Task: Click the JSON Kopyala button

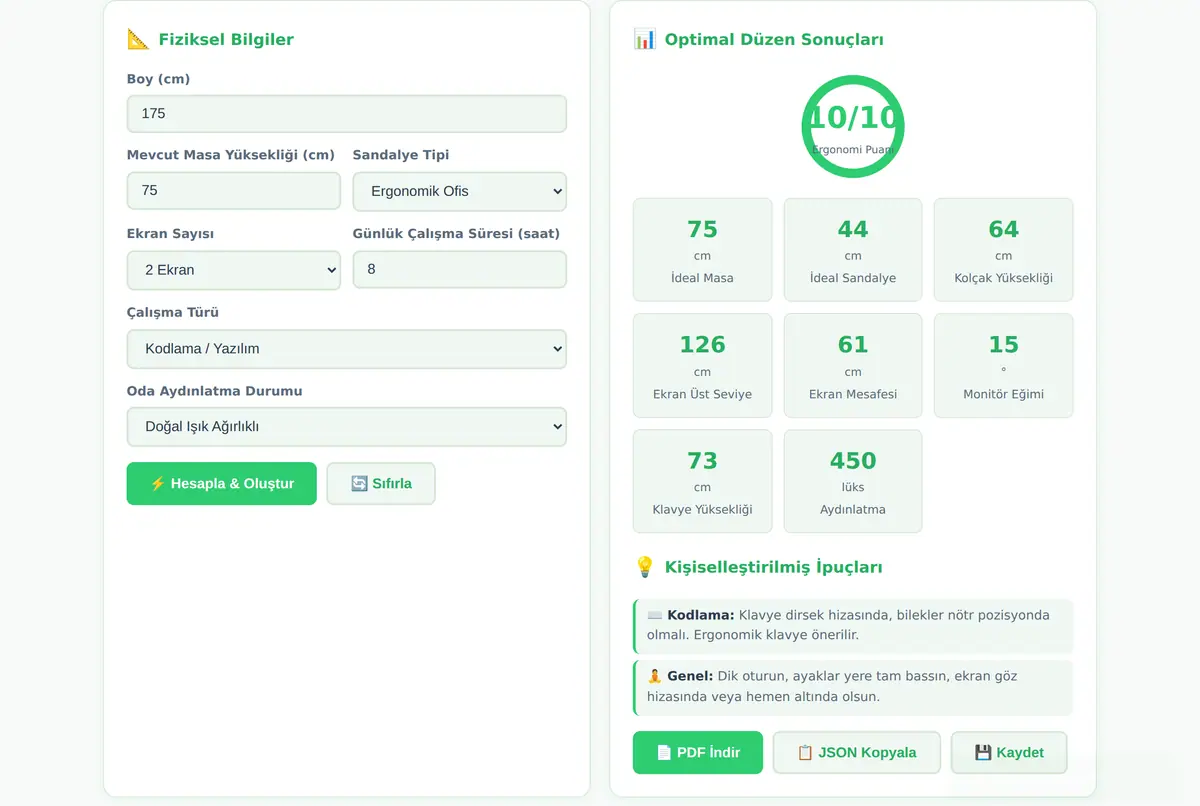Action: (x=857, y=752)
